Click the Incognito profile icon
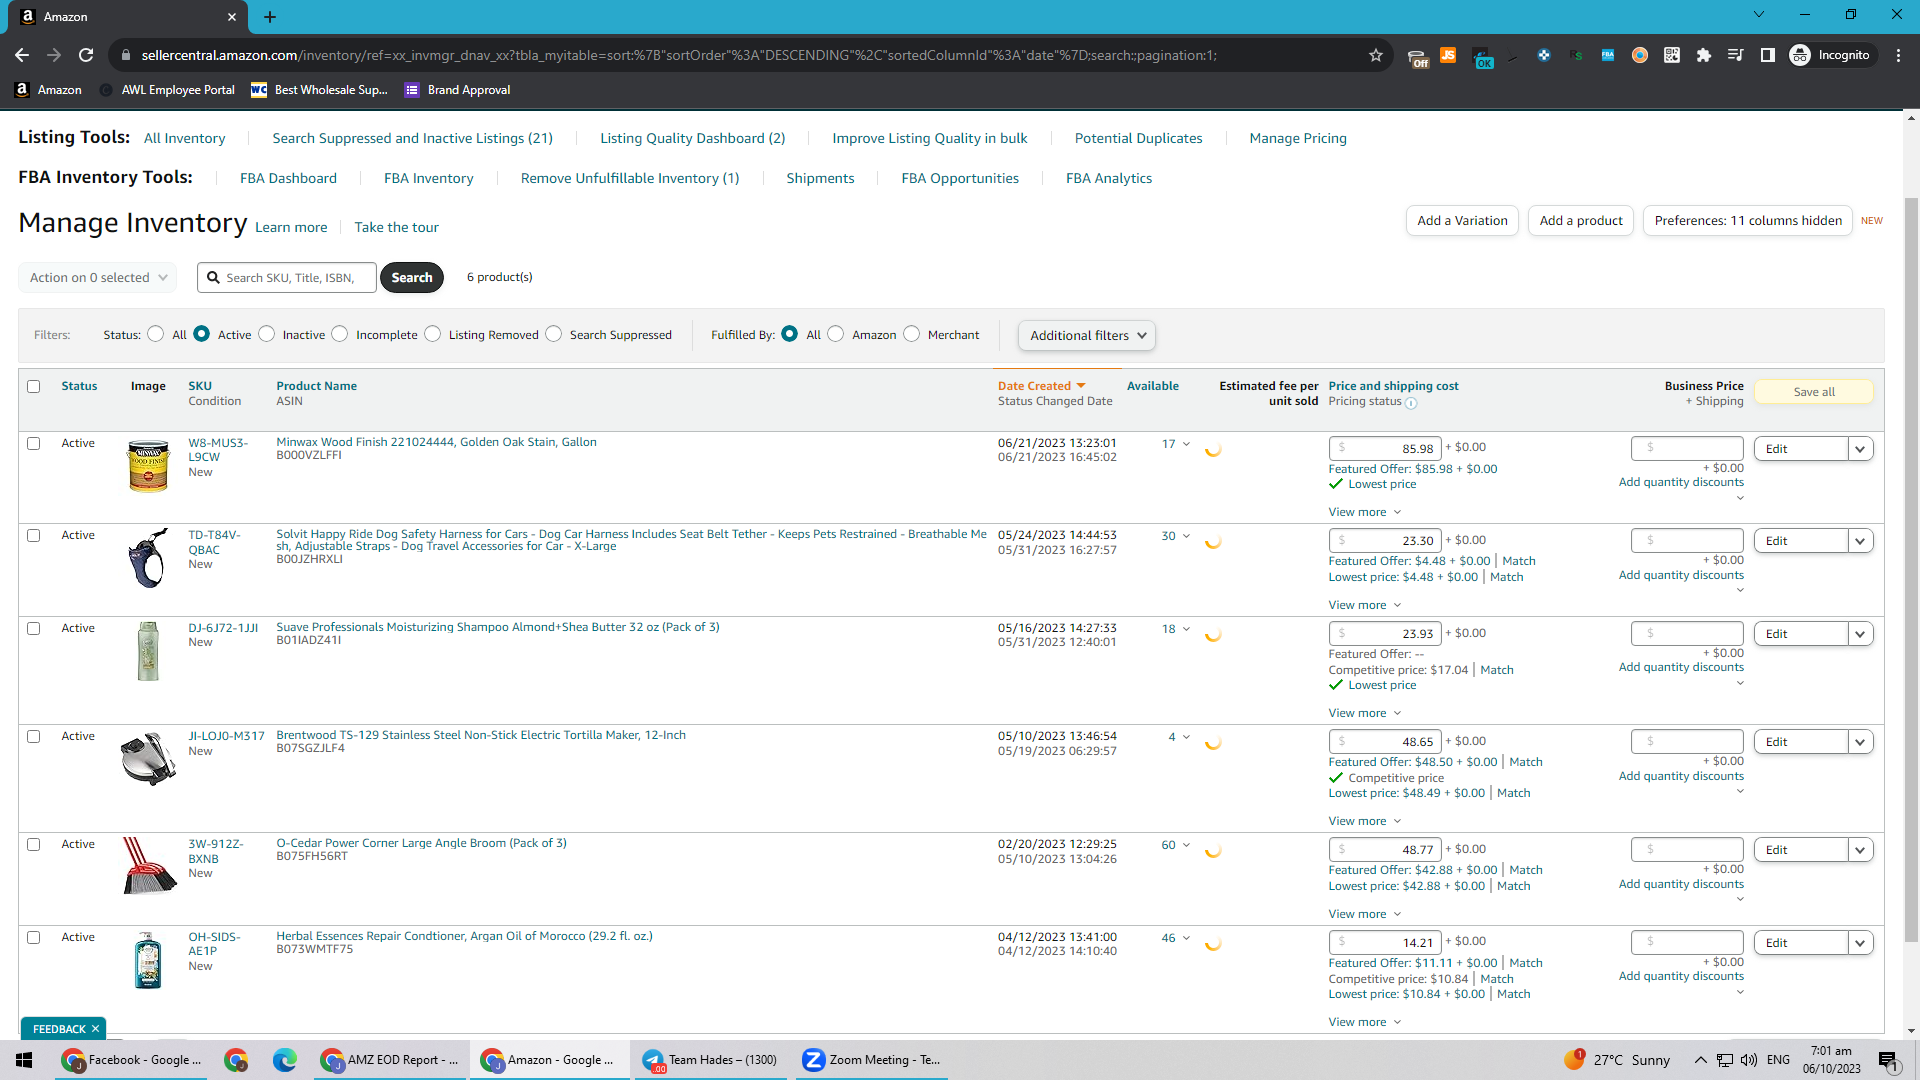 [x=1800, y=55]
